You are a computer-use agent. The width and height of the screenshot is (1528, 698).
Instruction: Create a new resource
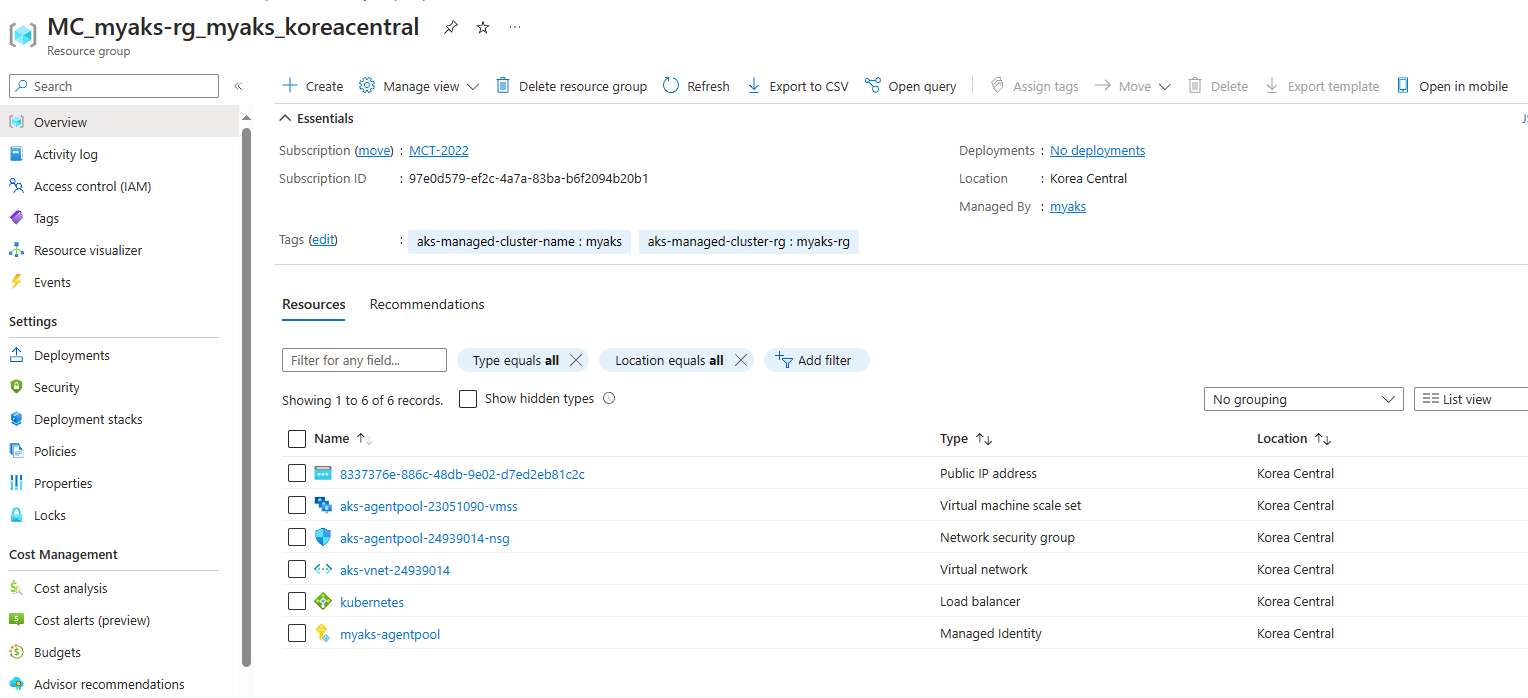313,86
